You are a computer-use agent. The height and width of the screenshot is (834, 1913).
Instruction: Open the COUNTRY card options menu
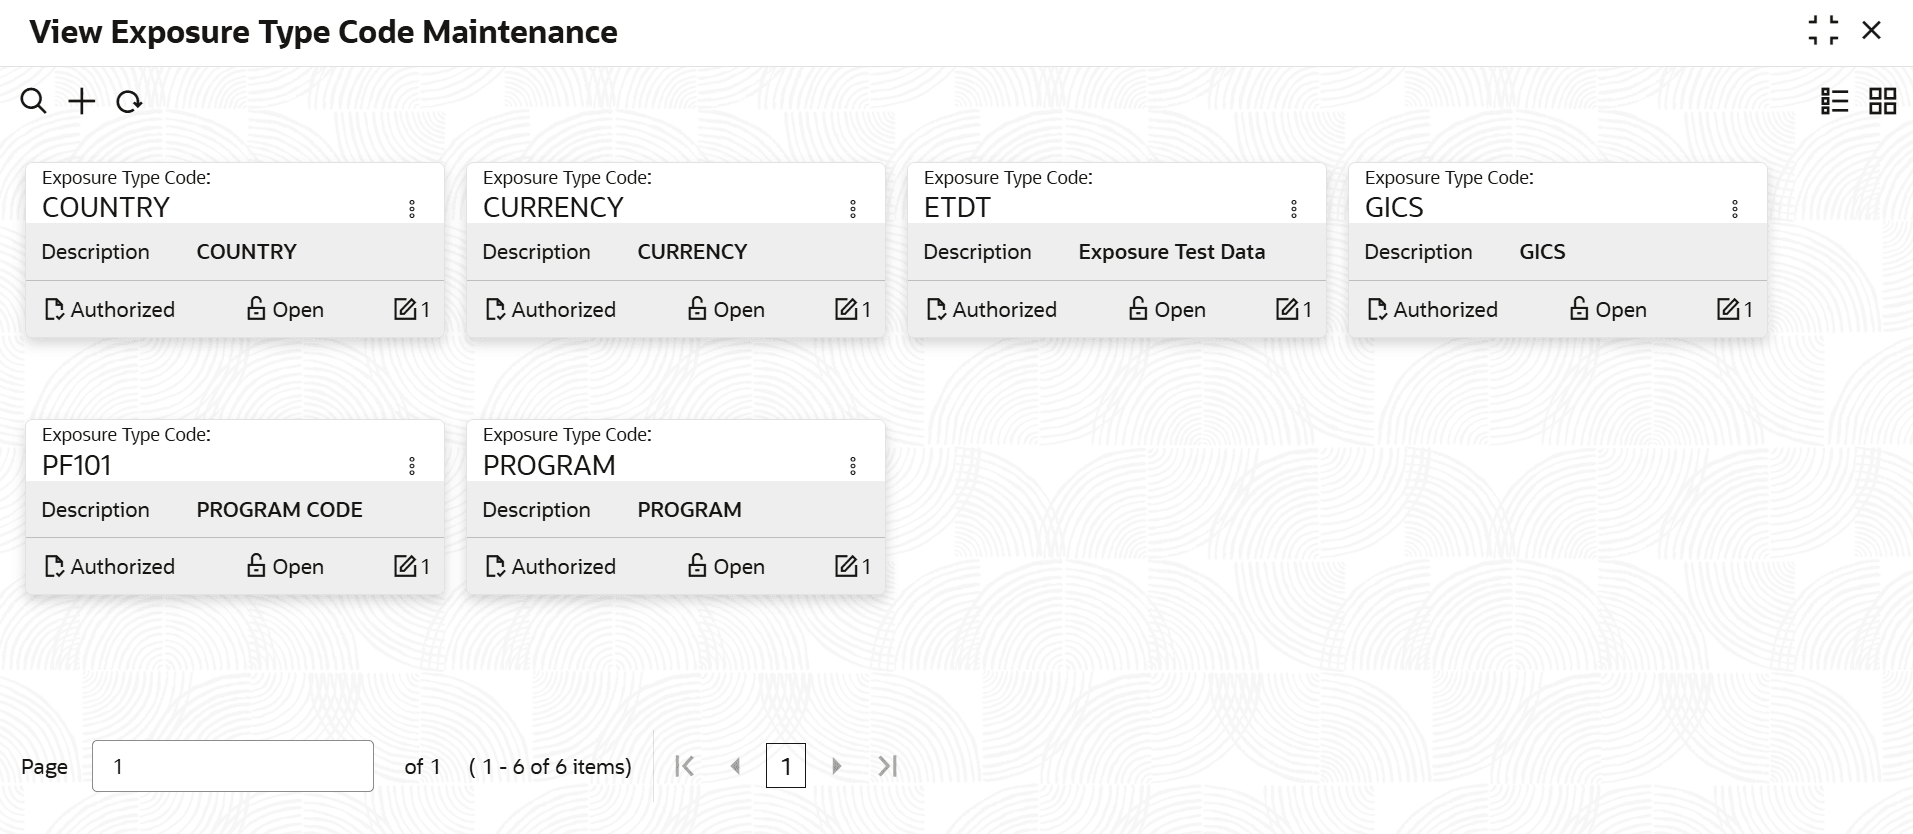pos(412,209)
